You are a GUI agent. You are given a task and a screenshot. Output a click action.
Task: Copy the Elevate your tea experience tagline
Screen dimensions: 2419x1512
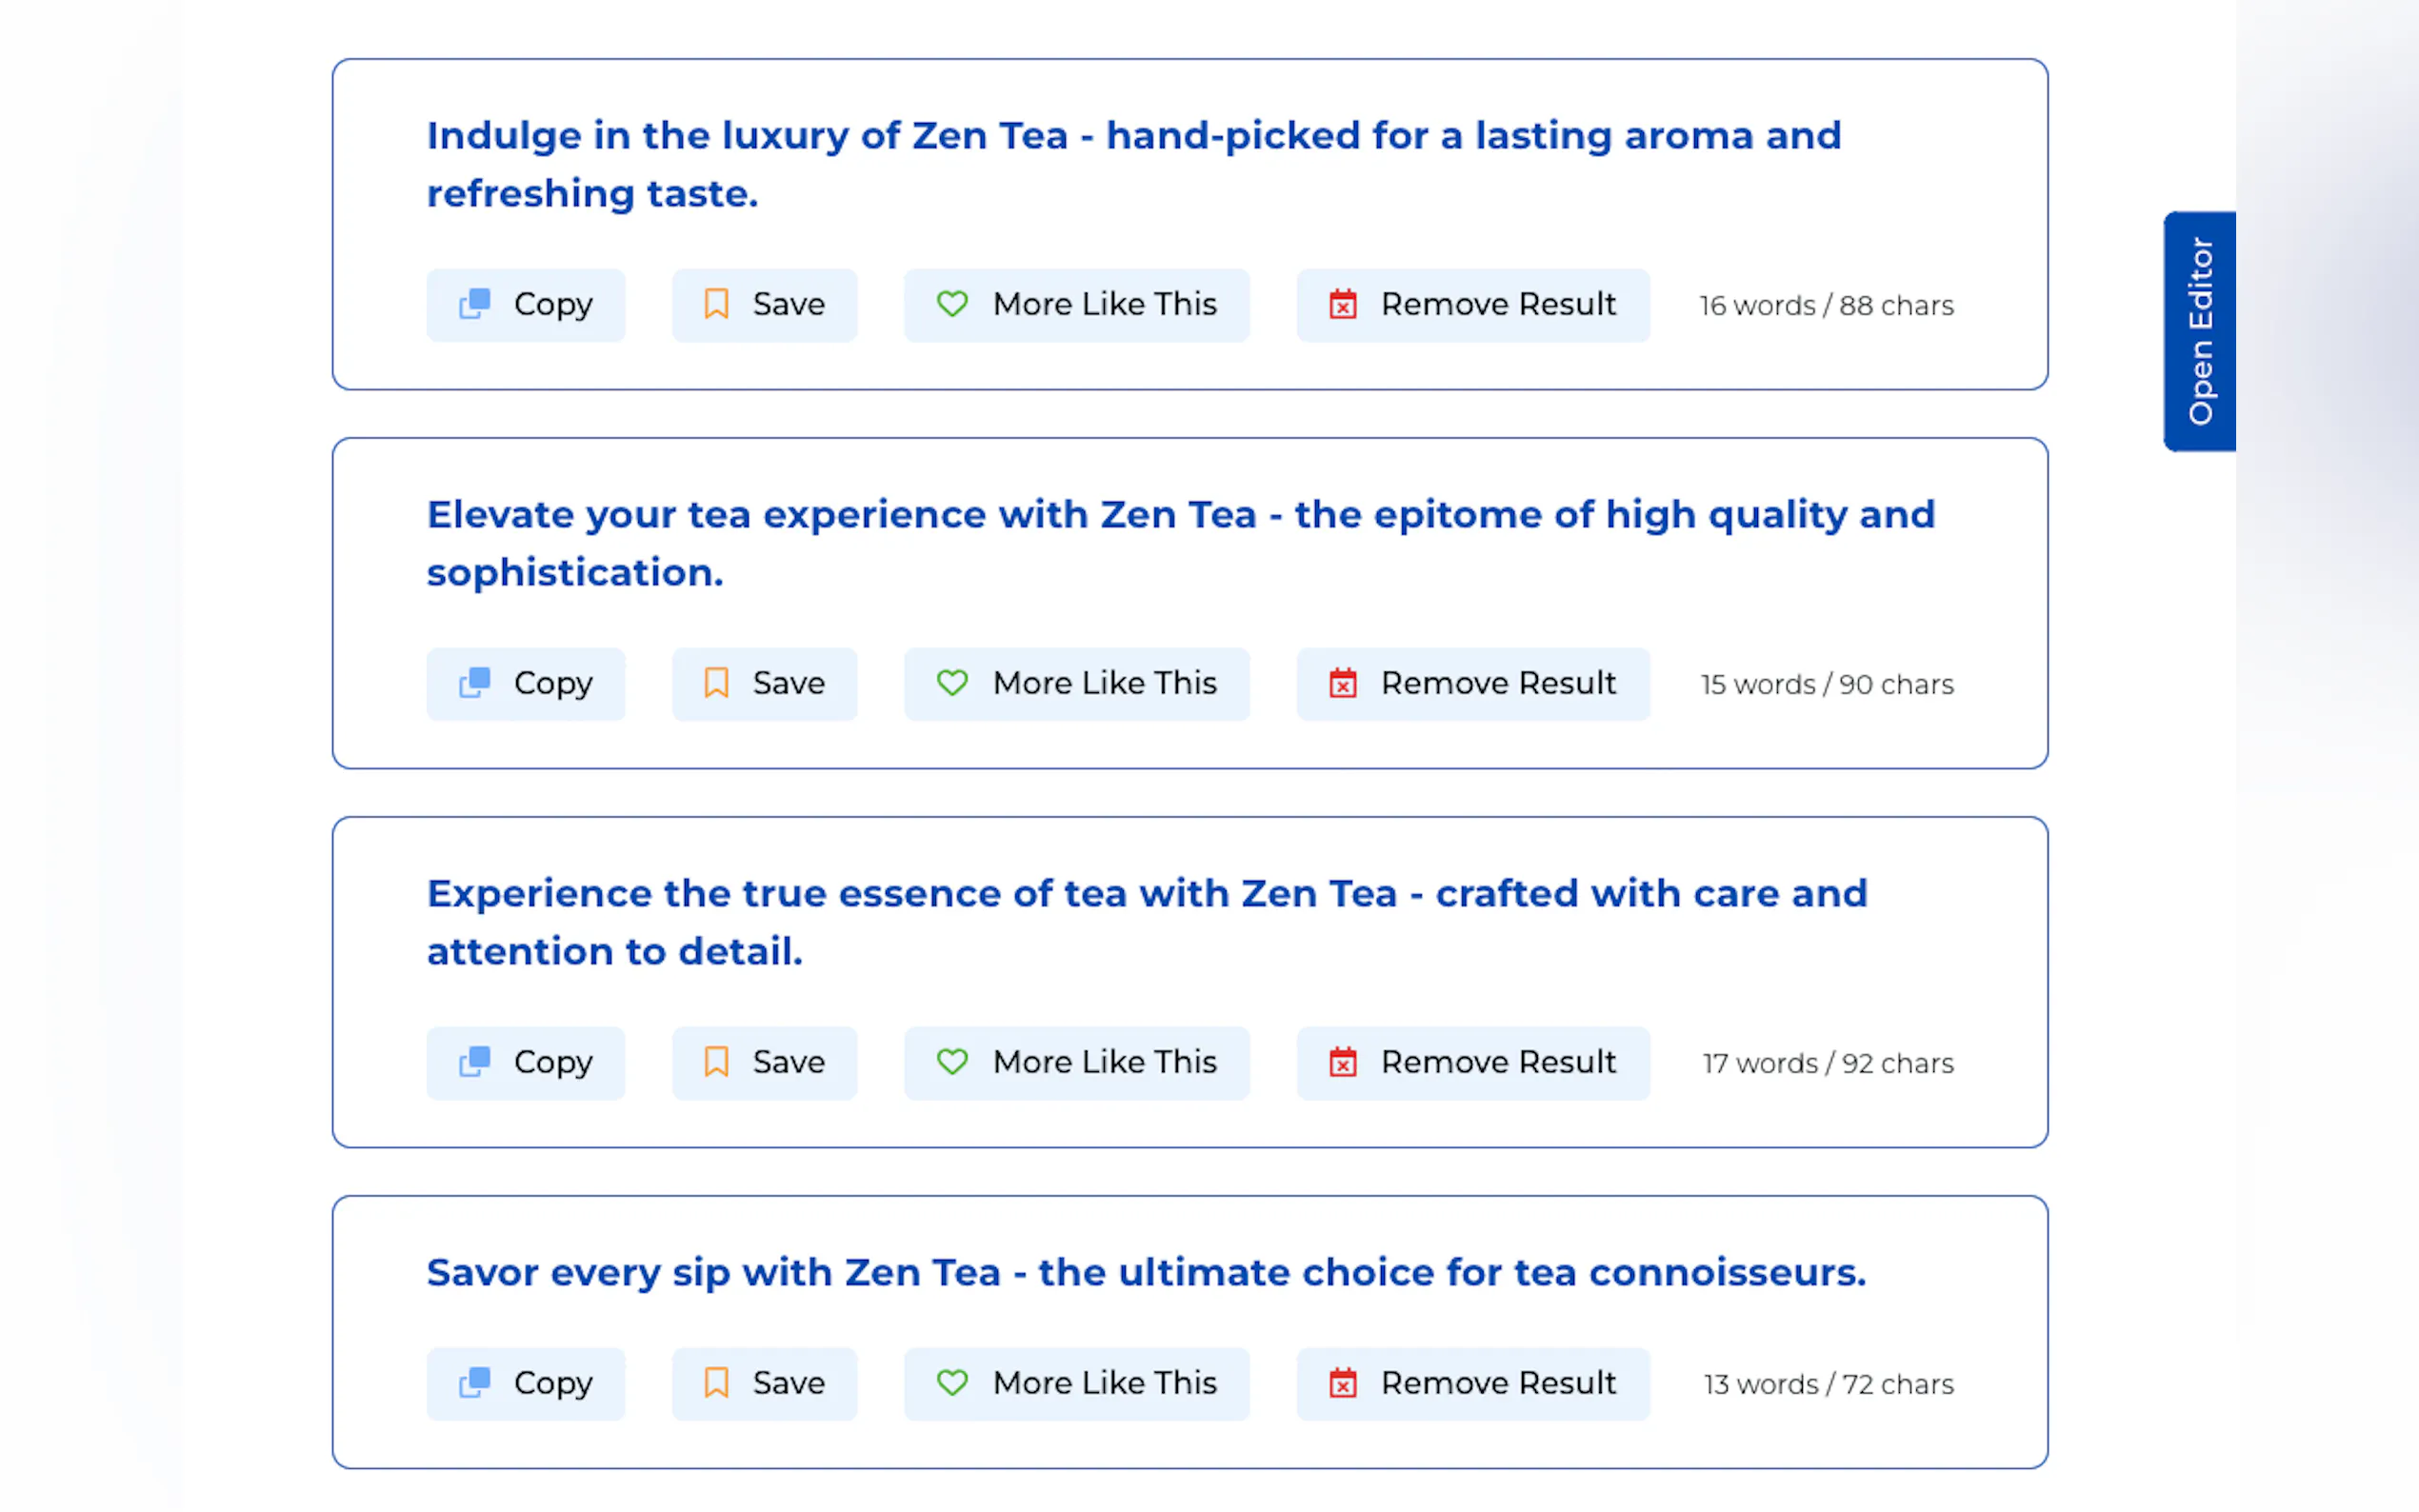[x=526, y=684]
